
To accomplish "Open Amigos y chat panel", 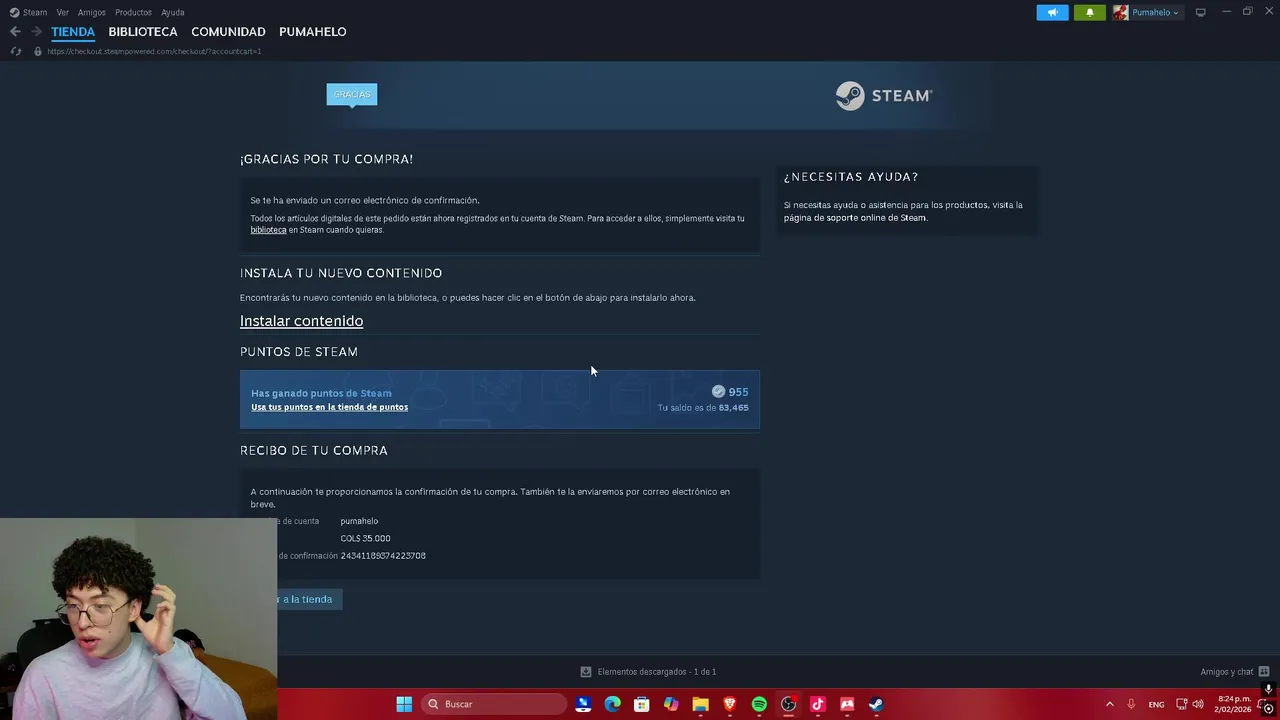I will pos(1227,672).
